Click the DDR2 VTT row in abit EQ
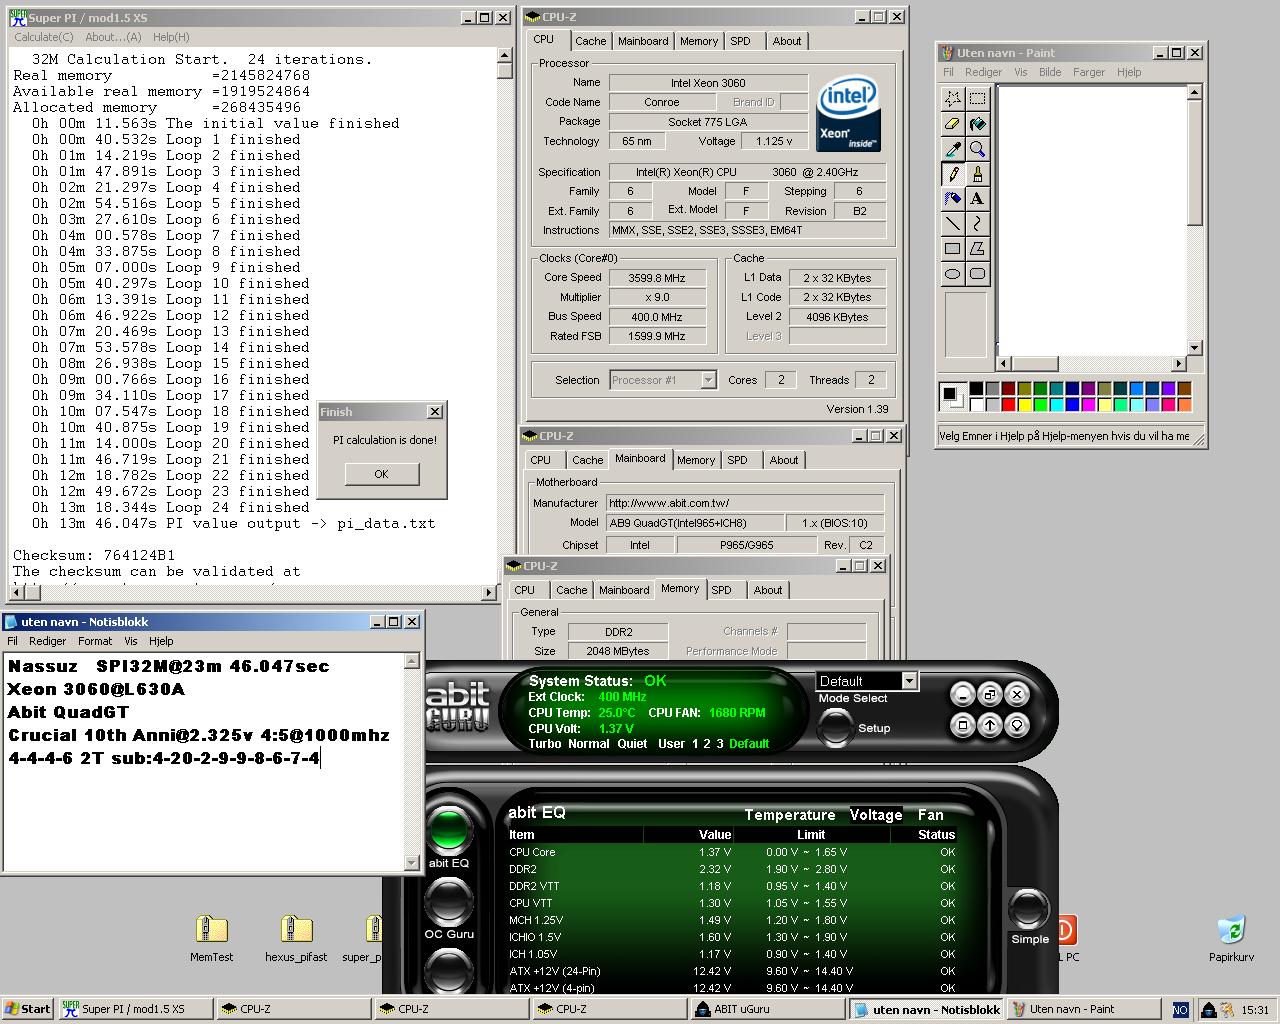1280x1024 pixels. pyautogui.click(x=732, y=887)
